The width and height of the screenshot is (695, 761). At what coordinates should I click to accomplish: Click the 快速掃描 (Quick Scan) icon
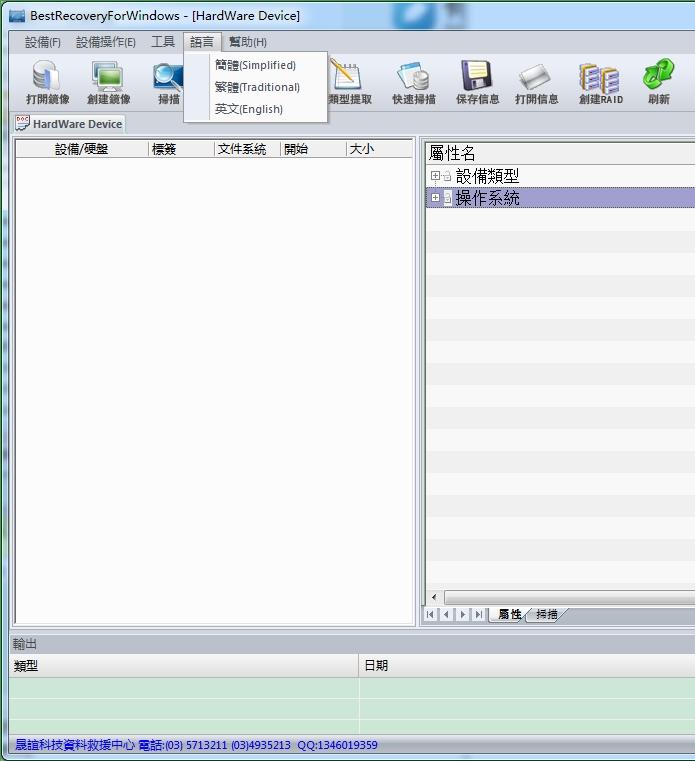pyautogui.click(x=413, y=76)
